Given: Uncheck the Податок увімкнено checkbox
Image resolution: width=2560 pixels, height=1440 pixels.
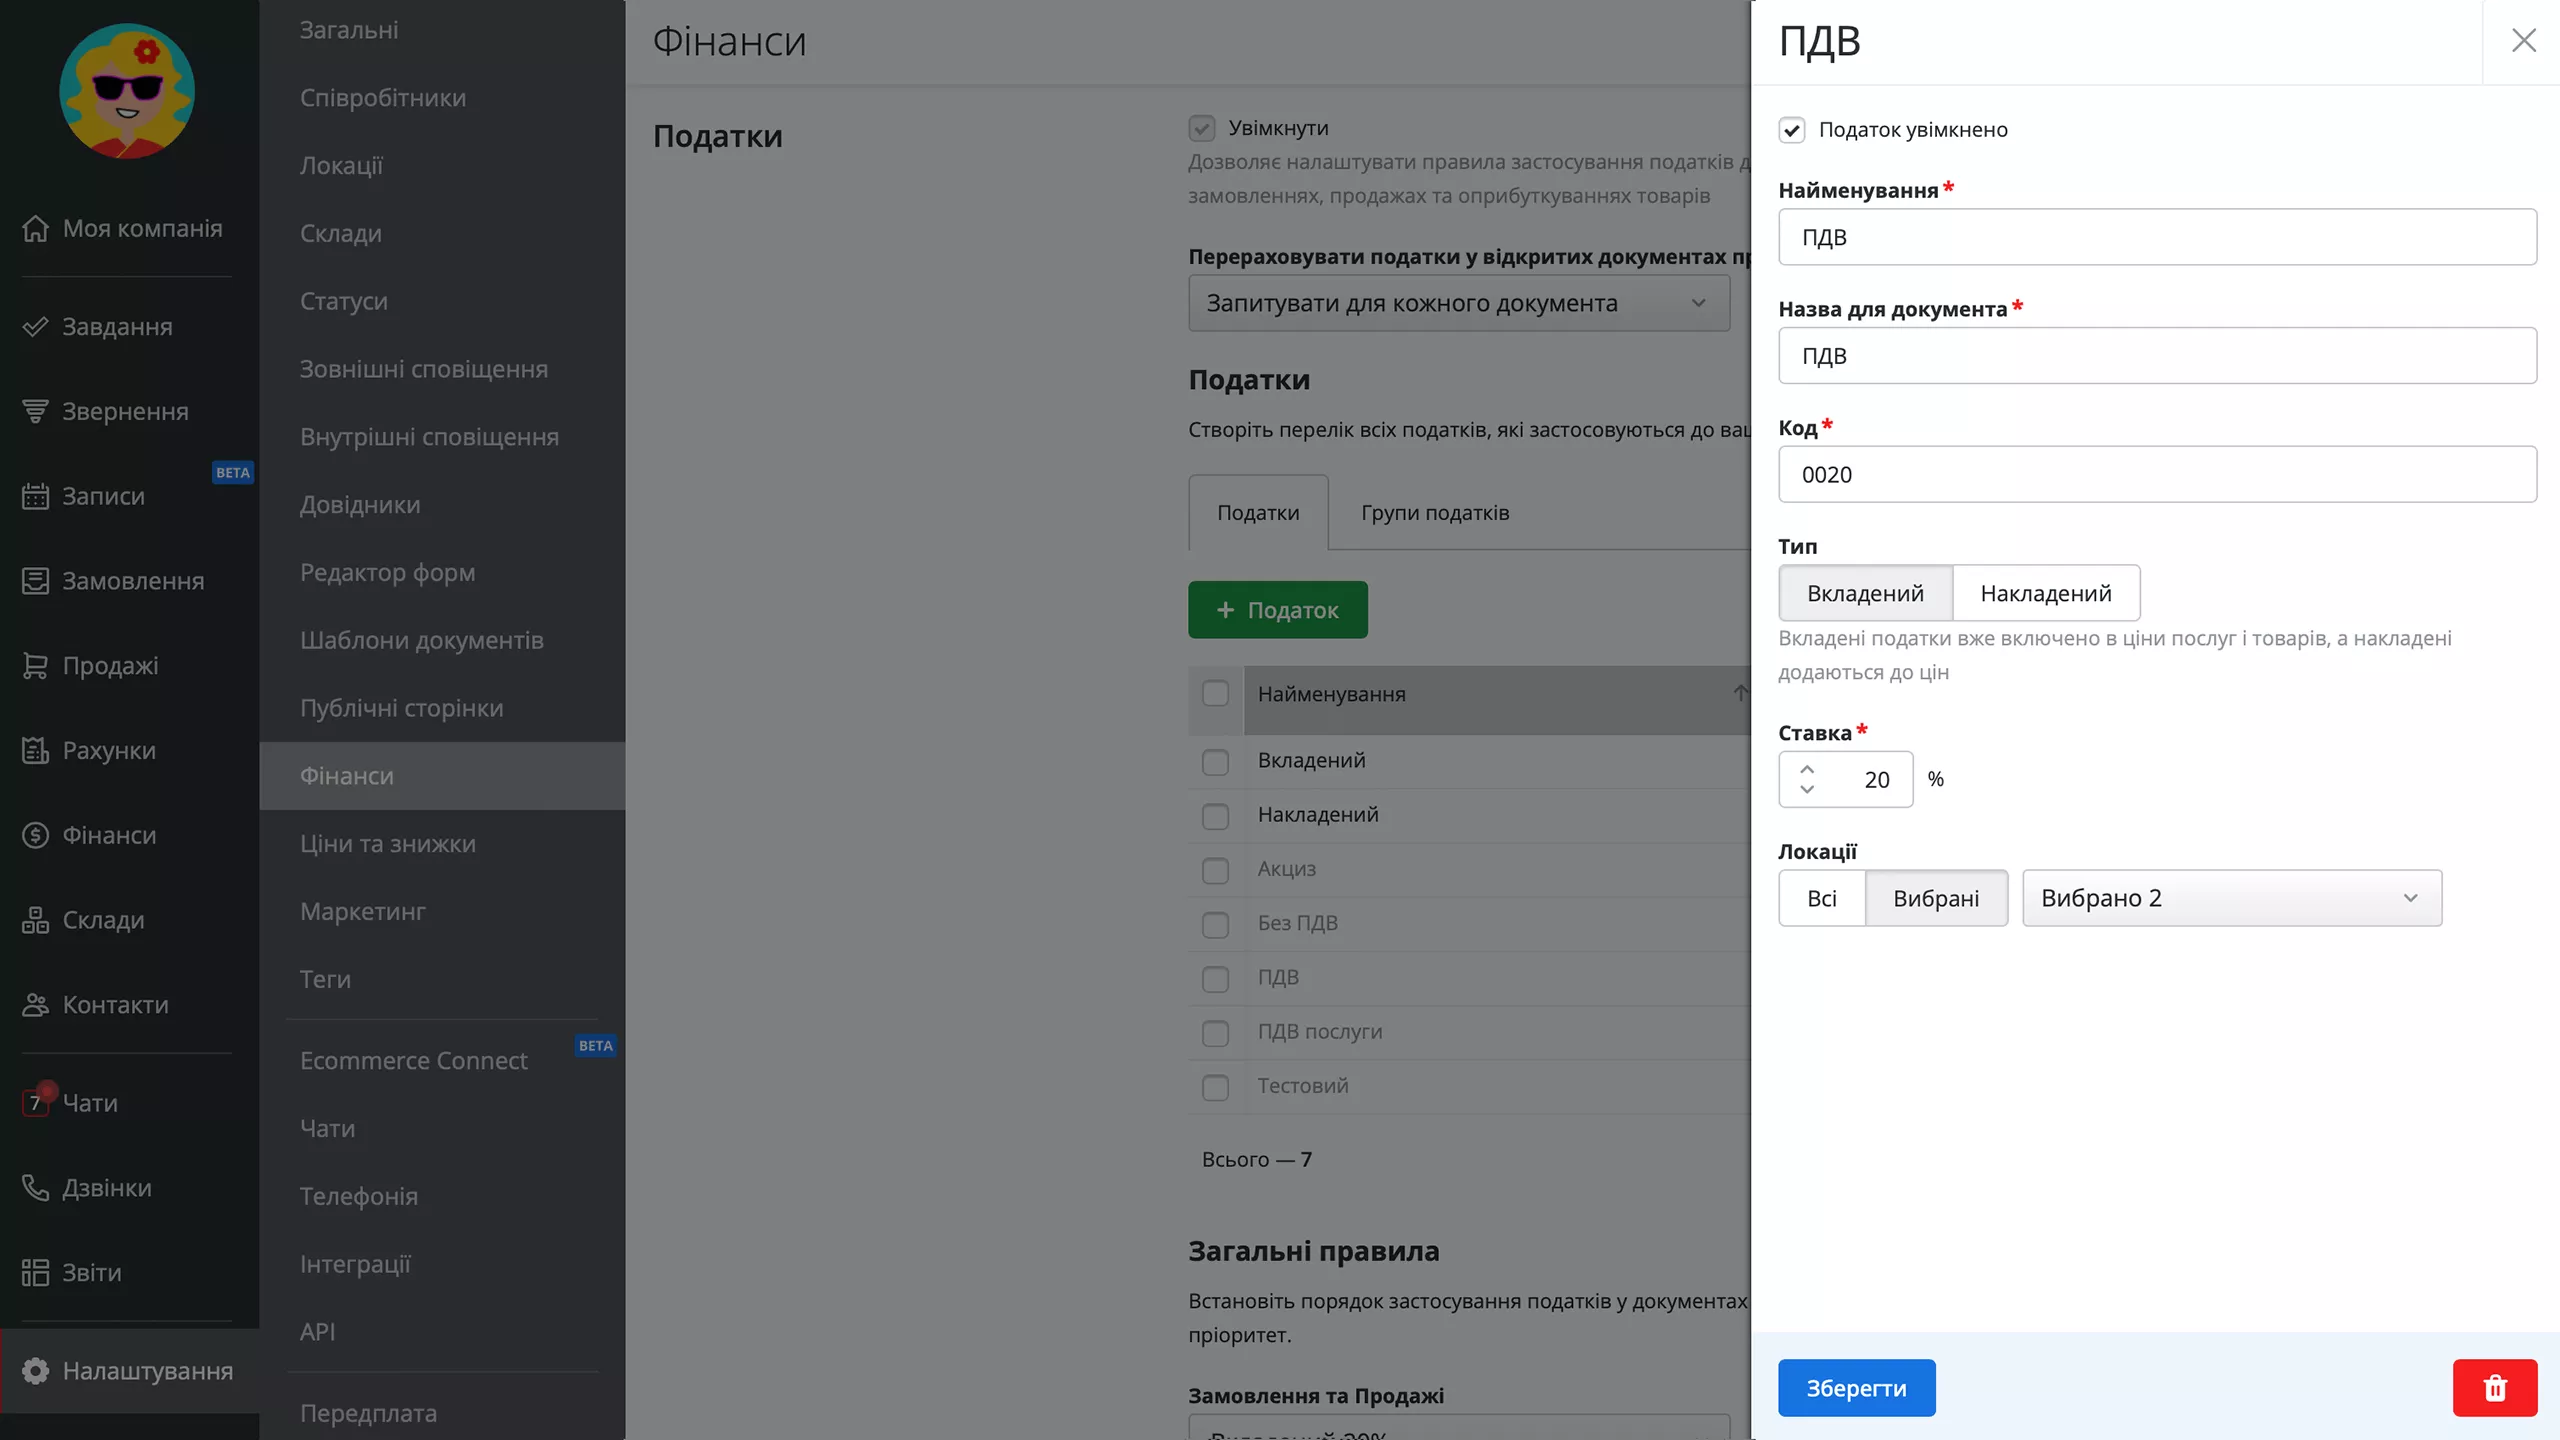Looking at the screenshot, I should click(x=1792, y=130).
